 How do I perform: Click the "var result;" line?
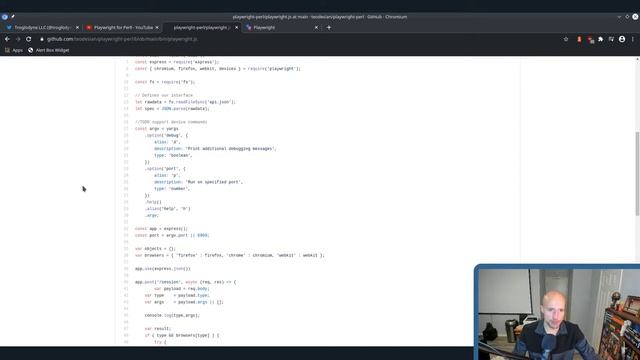click(158, 329)
